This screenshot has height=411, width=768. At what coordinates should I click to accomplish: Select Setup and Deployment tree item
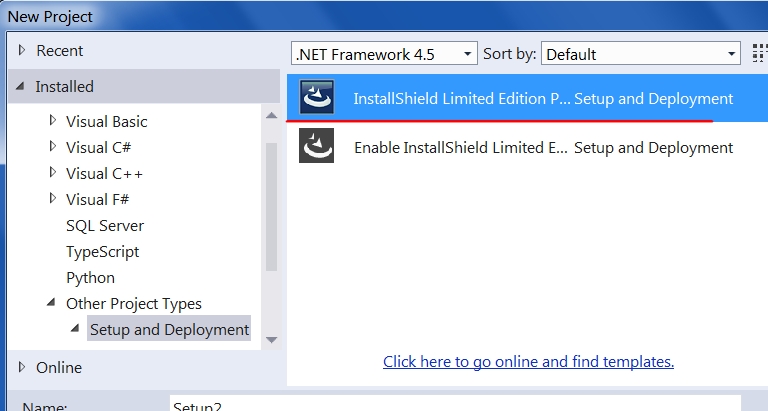point(169,330)
